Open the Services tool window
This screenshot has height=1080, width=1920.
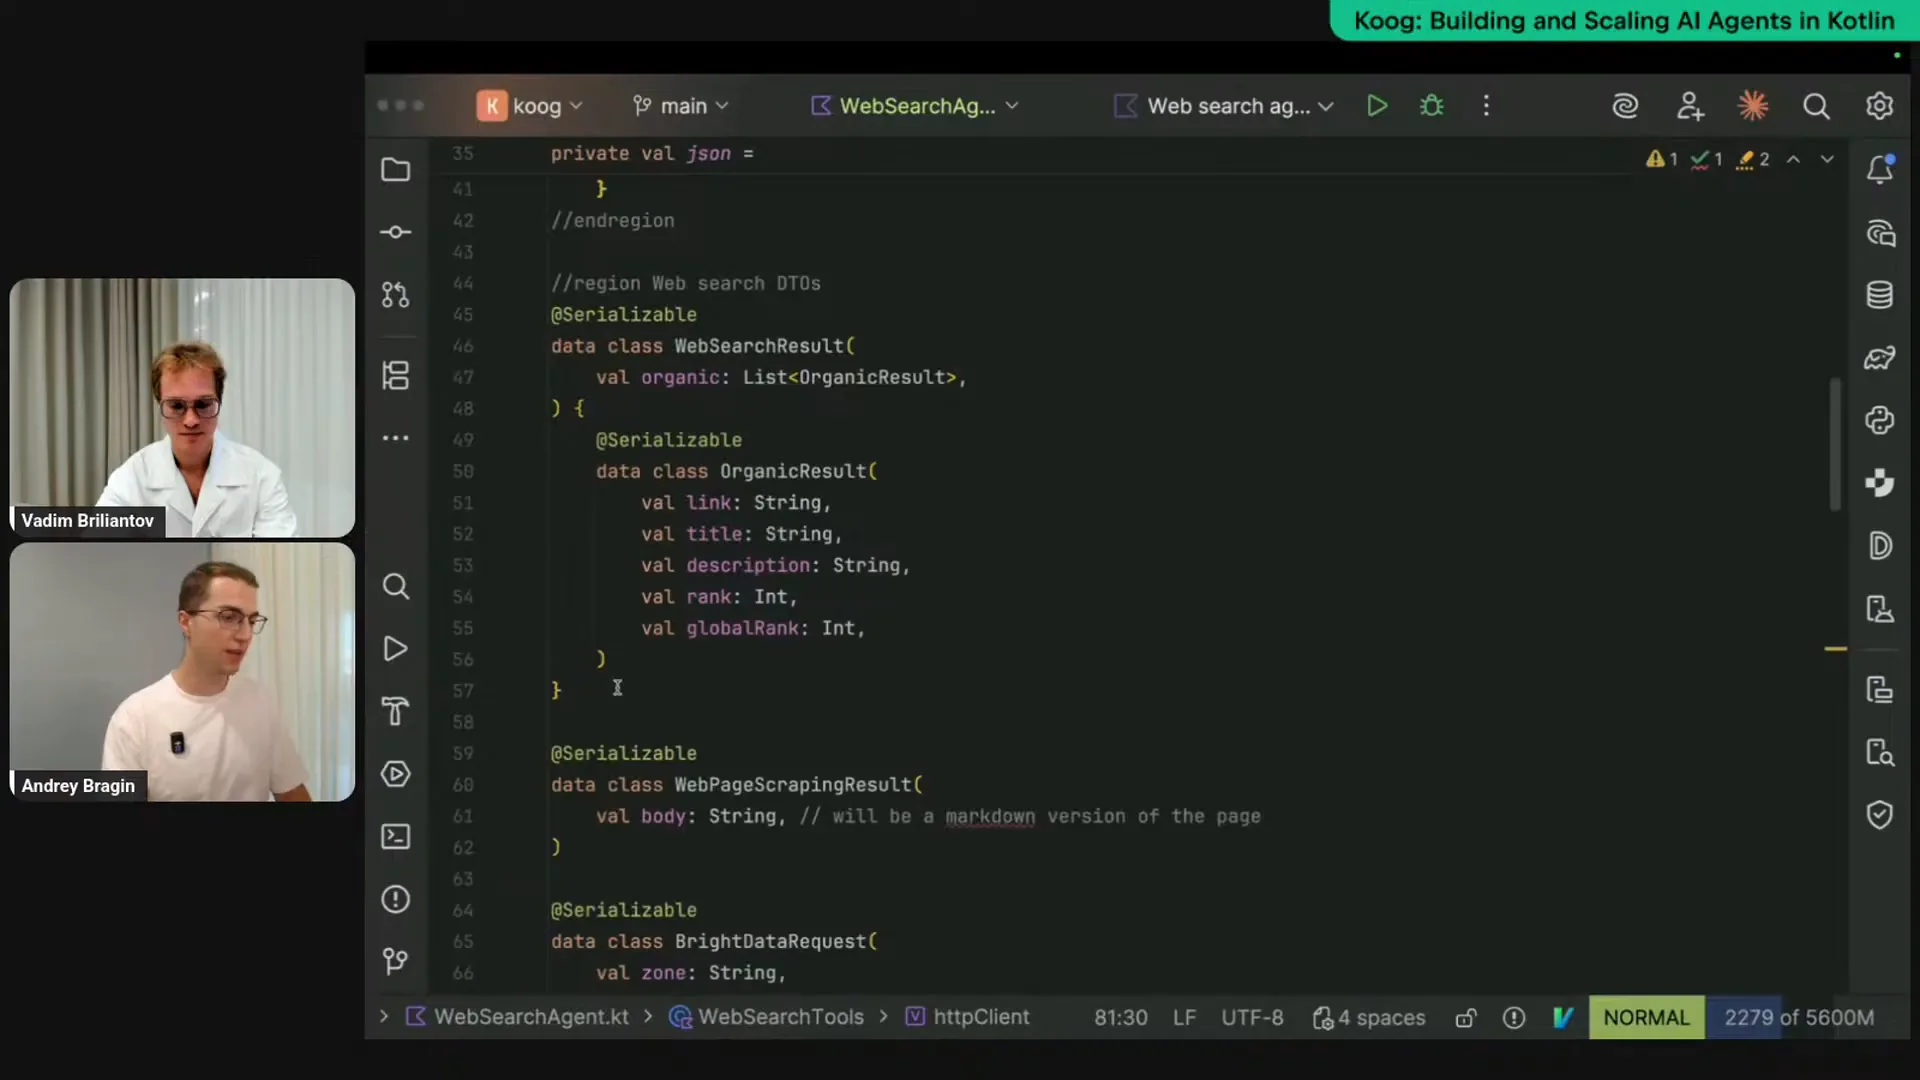coord(396,774)
